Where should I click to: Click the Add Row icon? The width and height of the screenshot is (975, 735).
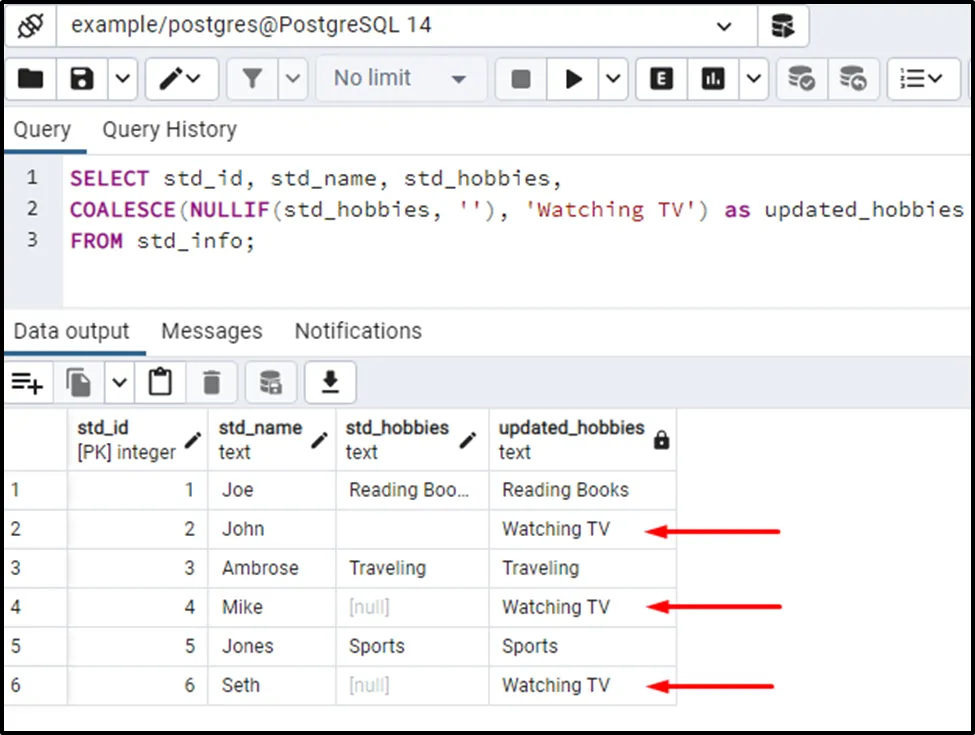pos(27,382)
